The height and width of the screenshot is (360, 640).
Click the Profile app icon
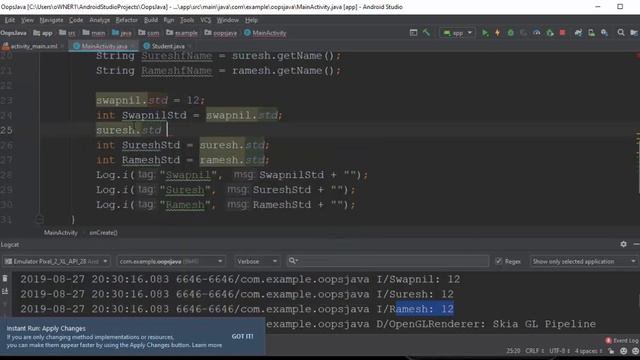tap(536, 33)
